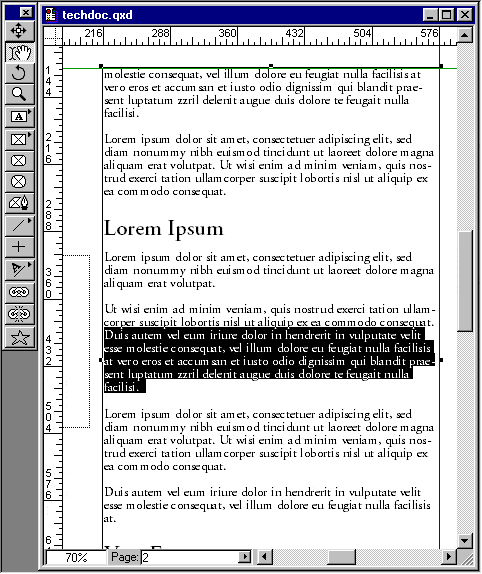The image size is (482, 574).
Task: Select the Rotation tool
Action: 19,73
